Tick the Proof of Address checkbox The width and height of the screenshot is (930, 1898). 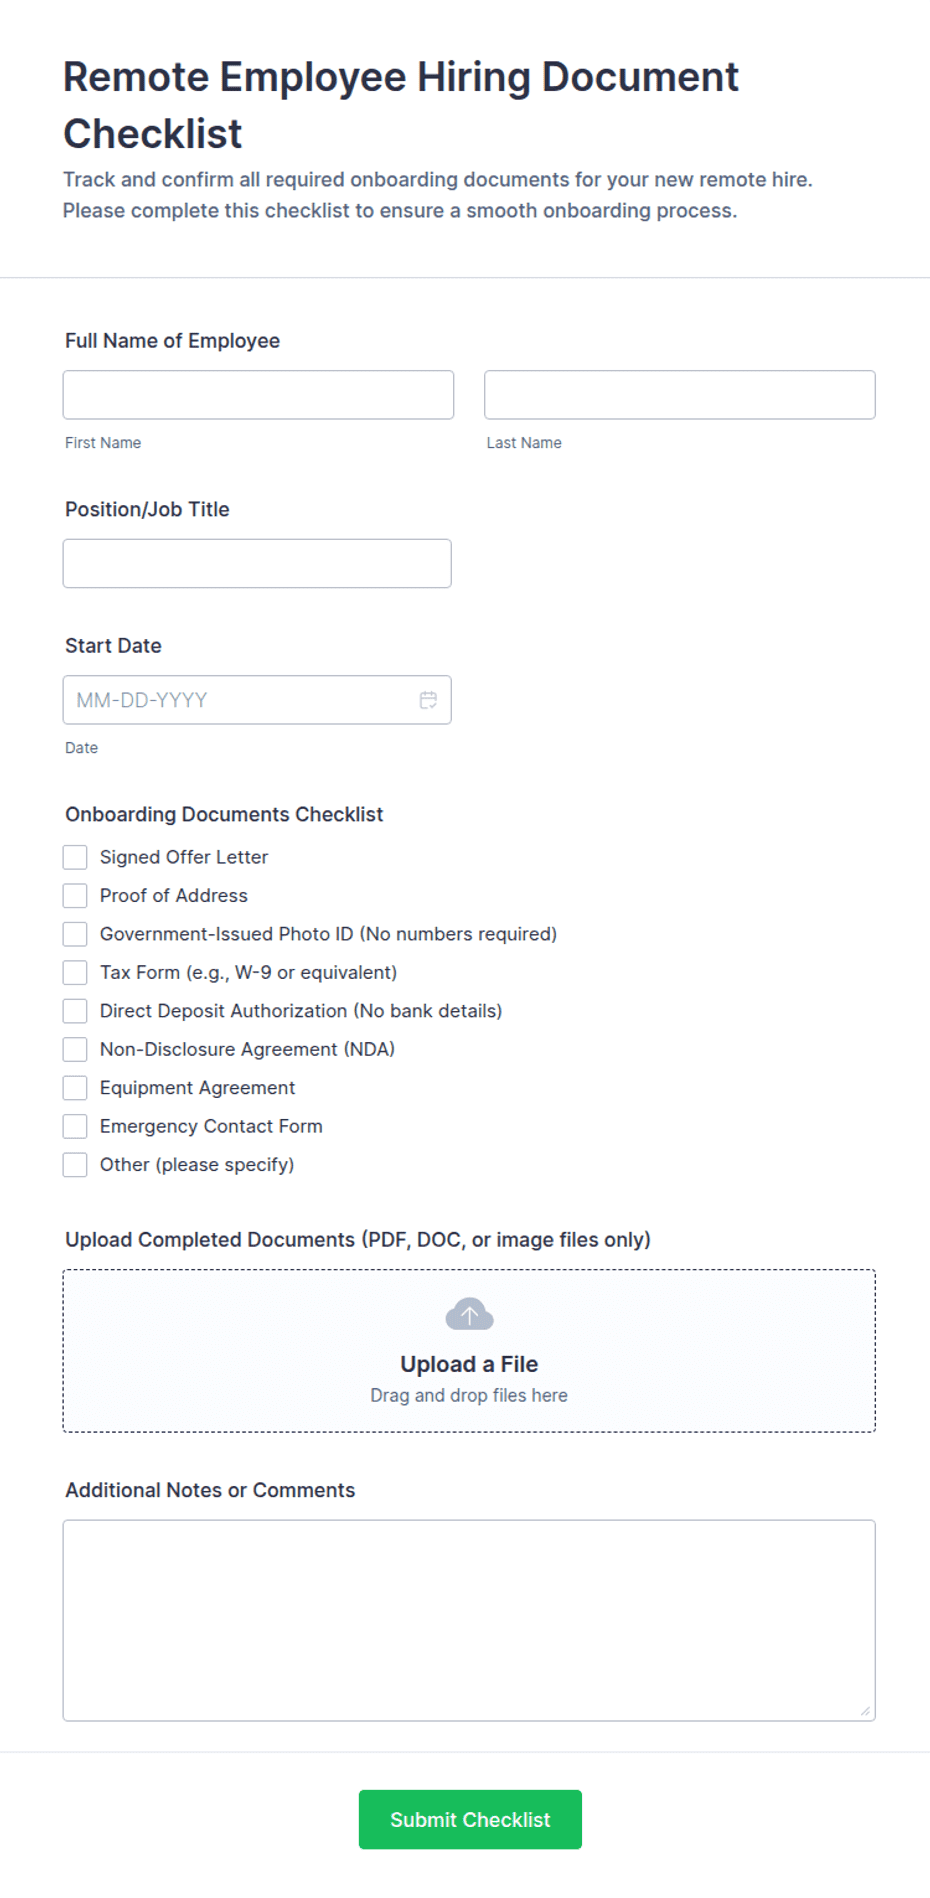tap(75, 895)
